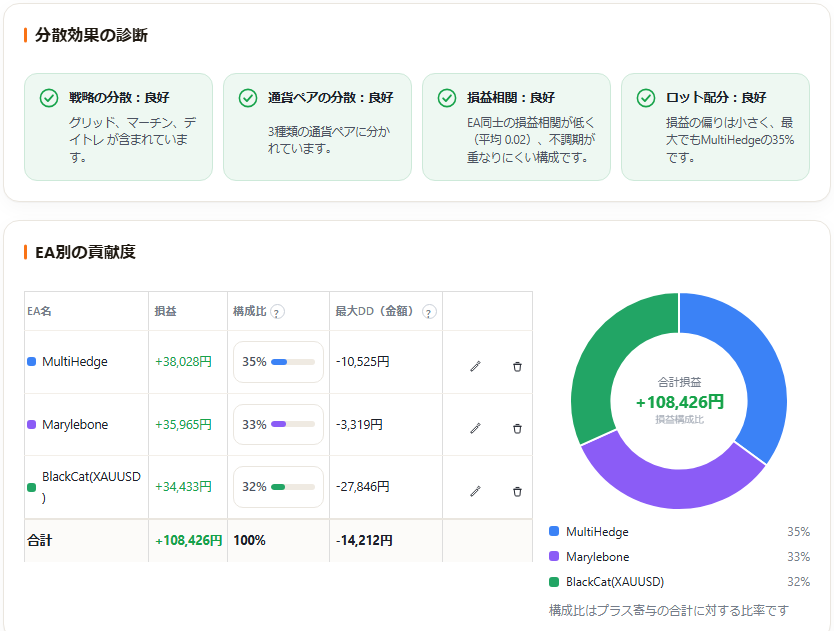
Task: Click ロット配分:良好 card title
Action: (716, 97)
